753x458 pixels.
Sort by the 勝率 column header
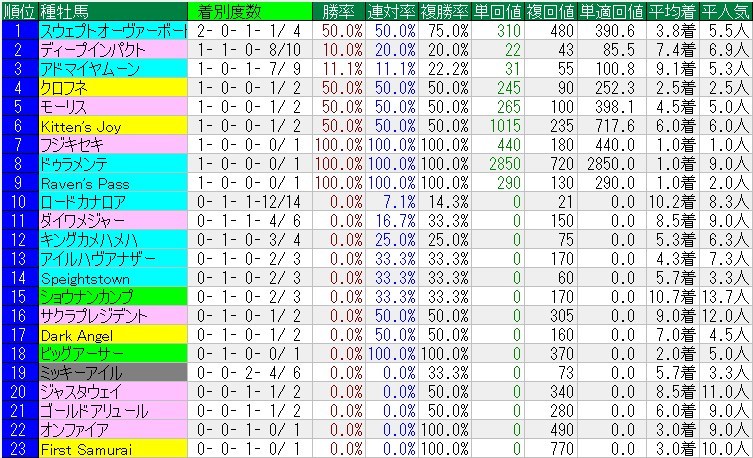pyautogui.click(x=339, y=11)
